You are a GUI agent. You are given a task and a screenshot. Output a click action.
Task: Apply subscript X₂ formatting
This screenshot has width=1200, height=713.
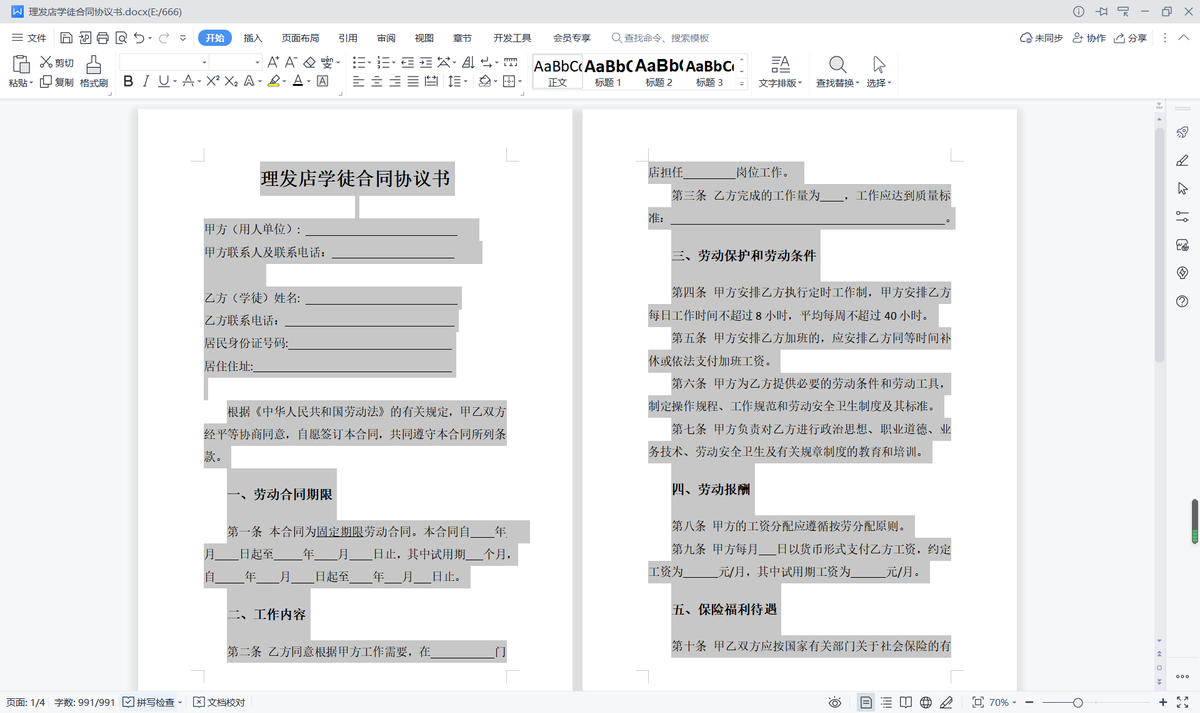231,81
